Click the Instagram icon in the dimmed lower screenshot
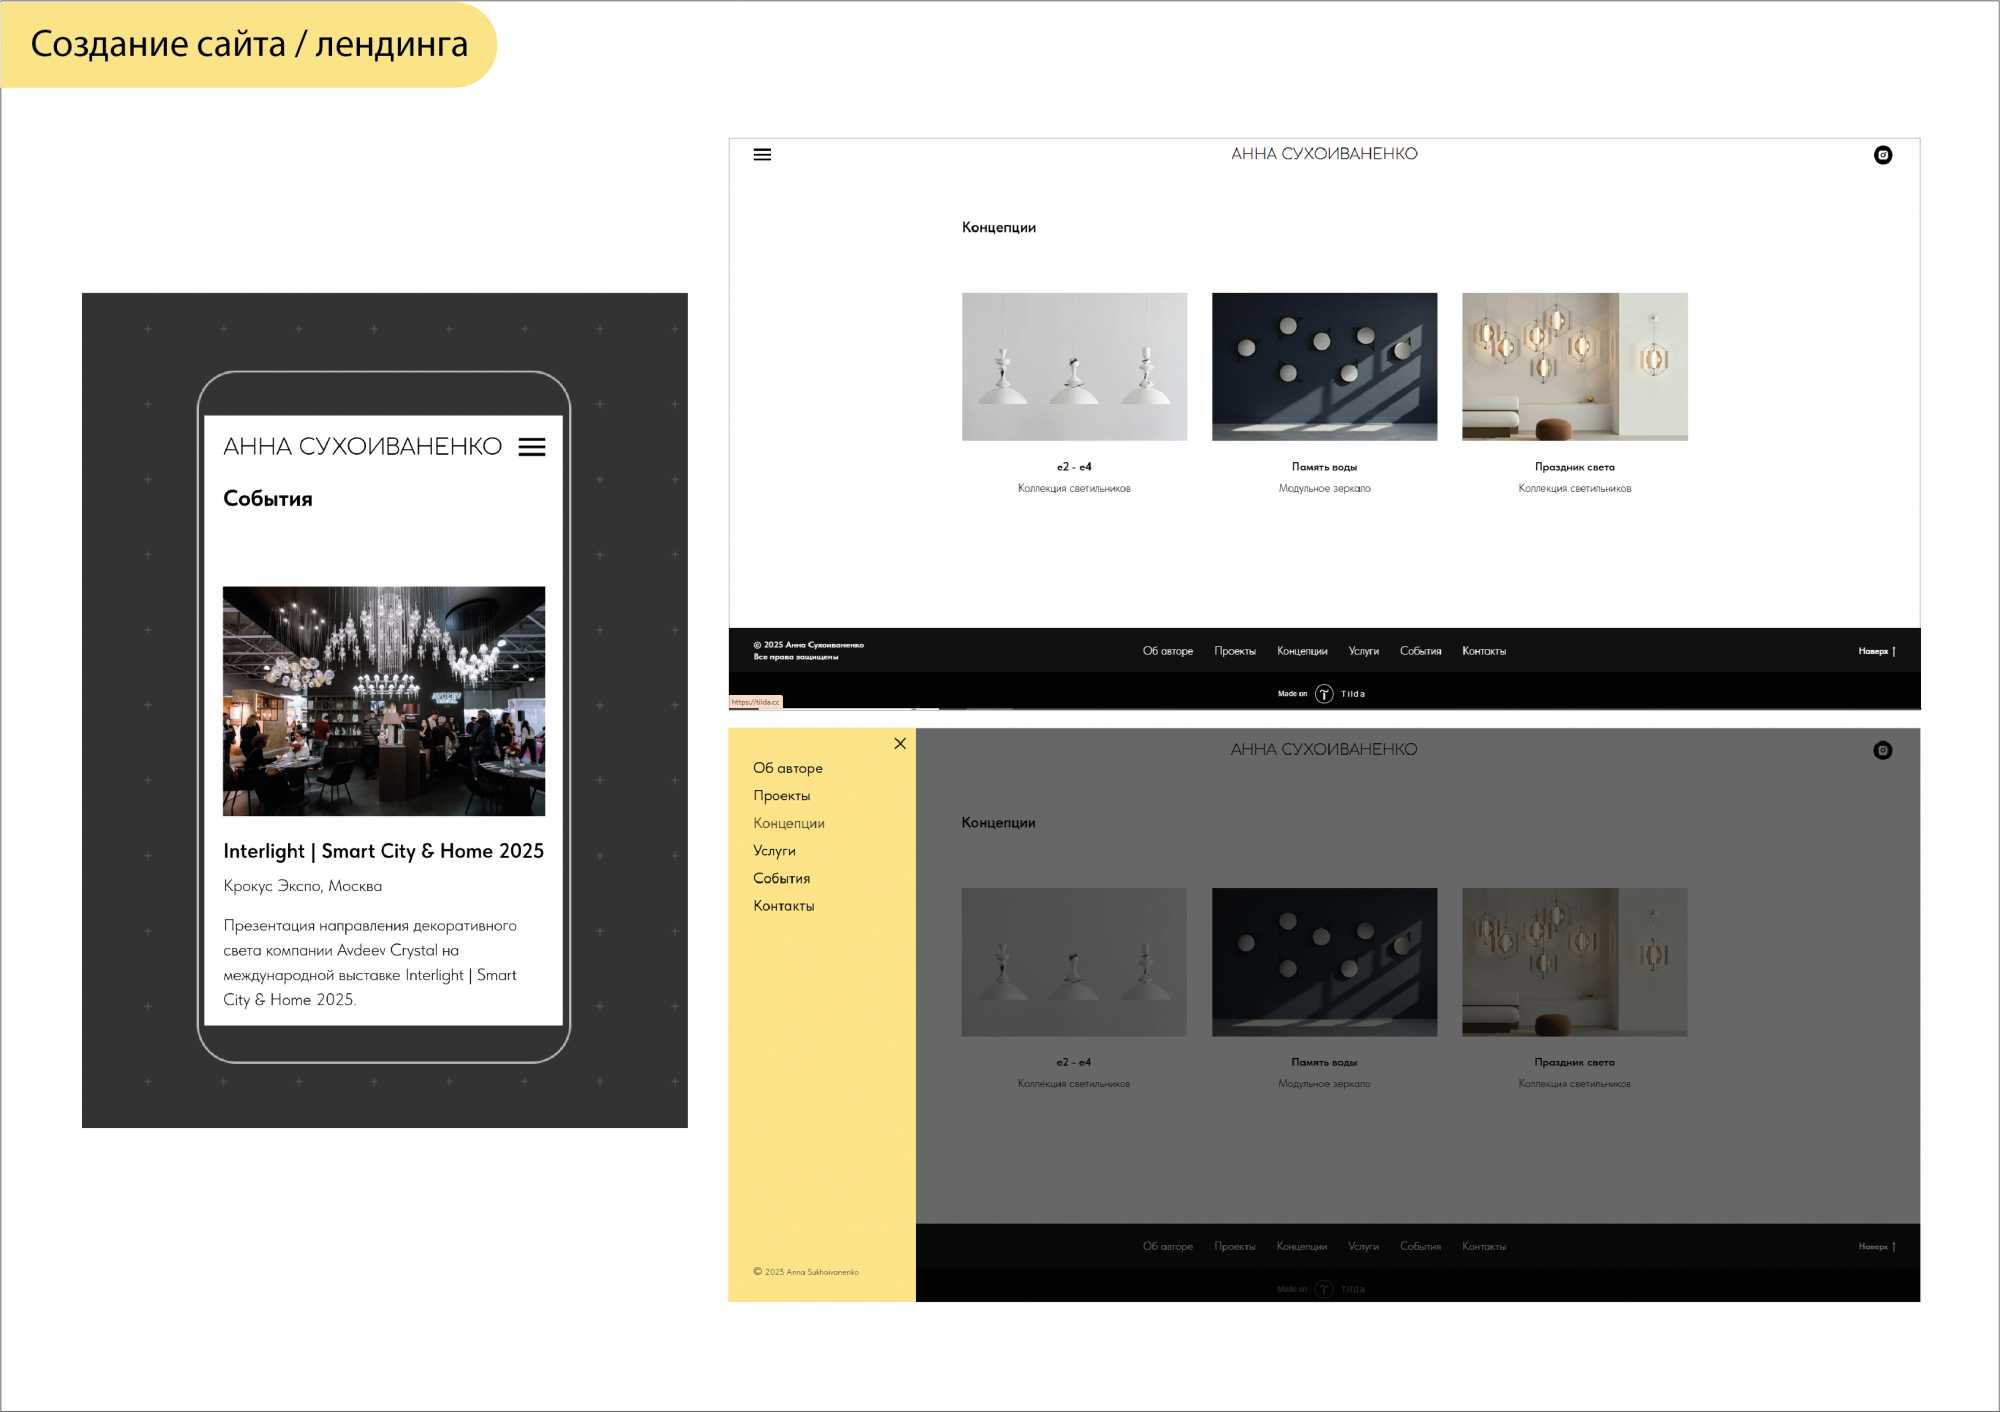Image resolution: width=2000 pixels, height=1412 pixels. coord(1882,750)
